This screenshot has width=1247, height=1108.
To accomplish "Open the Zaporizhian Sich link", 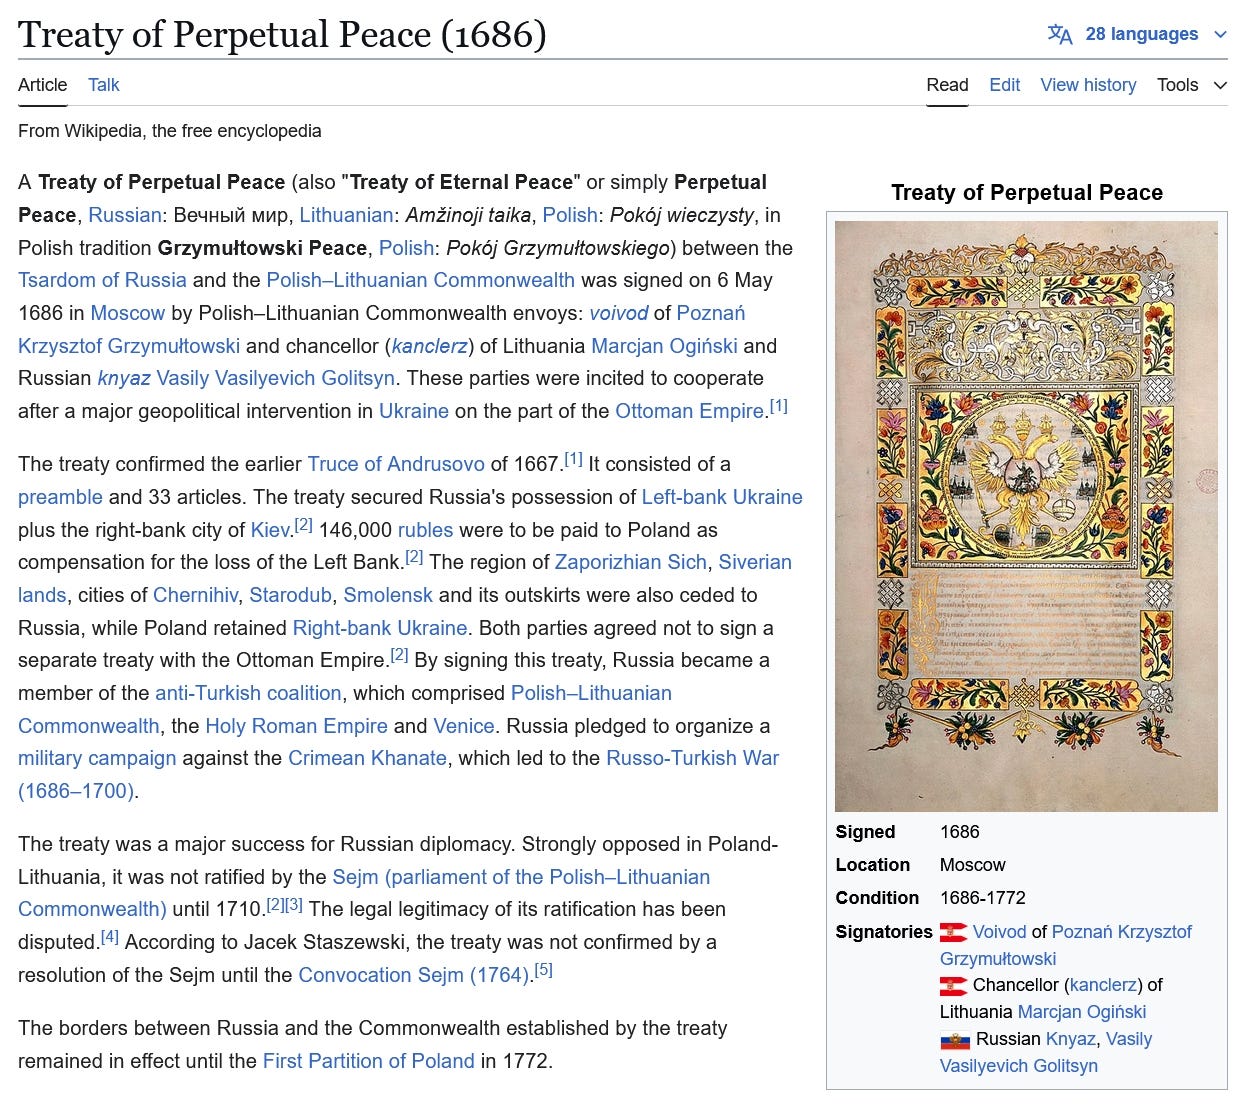I will click(x=631, y=562).
